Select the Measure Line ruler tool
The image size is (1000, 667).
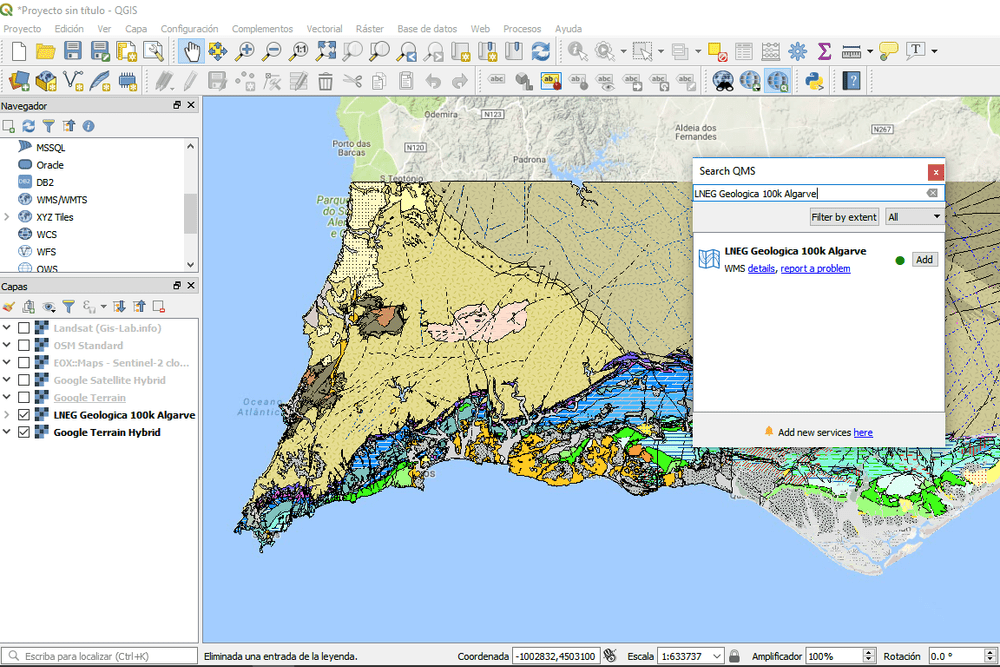coord(850,51)
